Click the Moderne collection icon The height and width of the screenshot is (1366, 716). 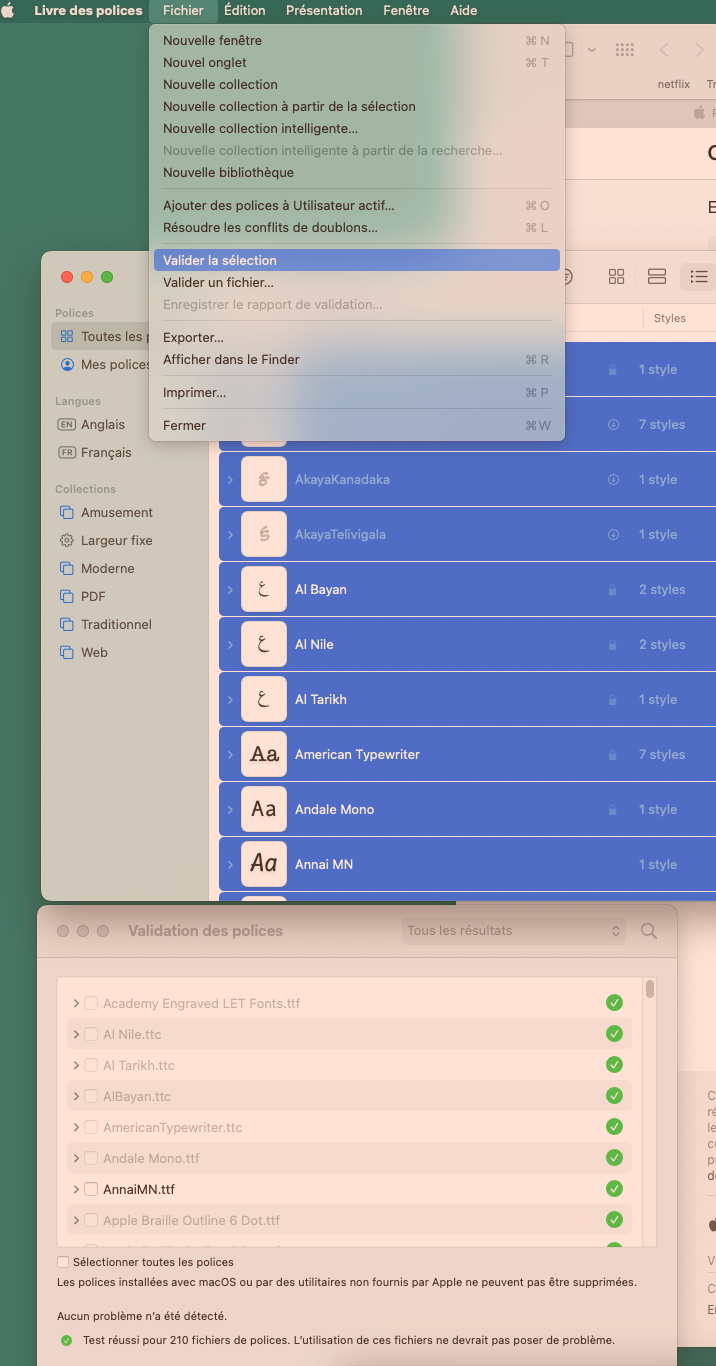click(x=67, y=569)
